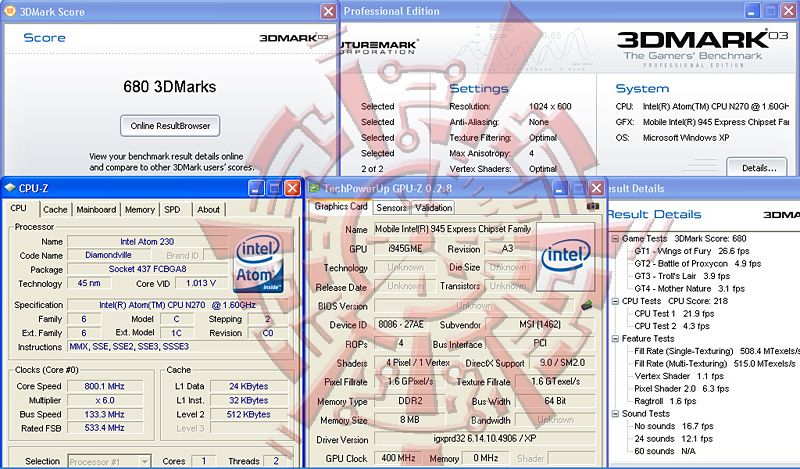
Task: Click the 9.0 / SM2.0 DirectX Support value
Action: pyautogui.click(x=562, y=363)
